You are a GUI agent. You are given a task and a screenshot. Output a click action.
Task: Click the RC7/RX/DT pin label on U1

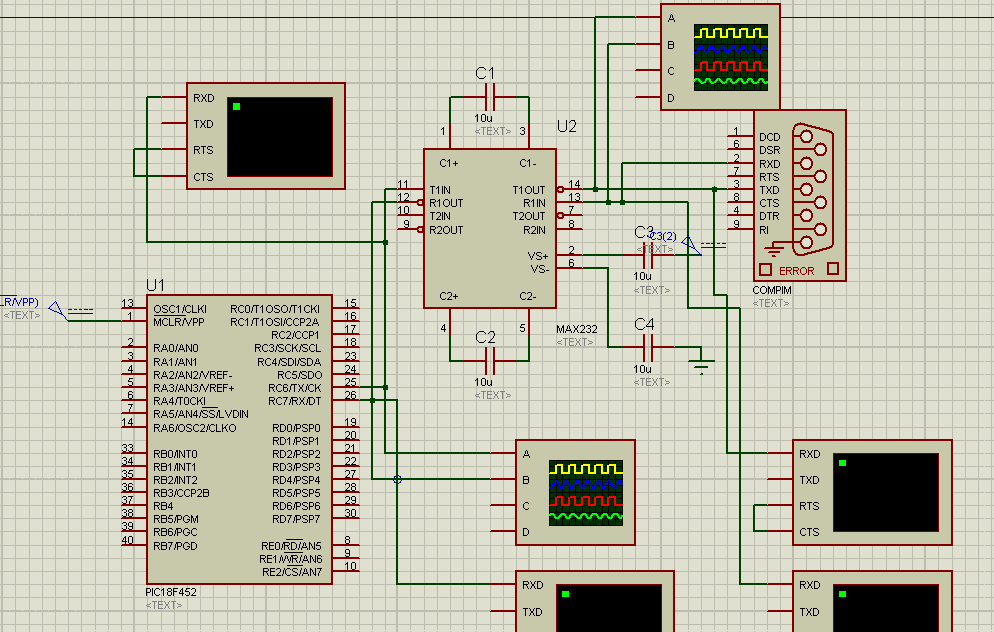(294, 400)
